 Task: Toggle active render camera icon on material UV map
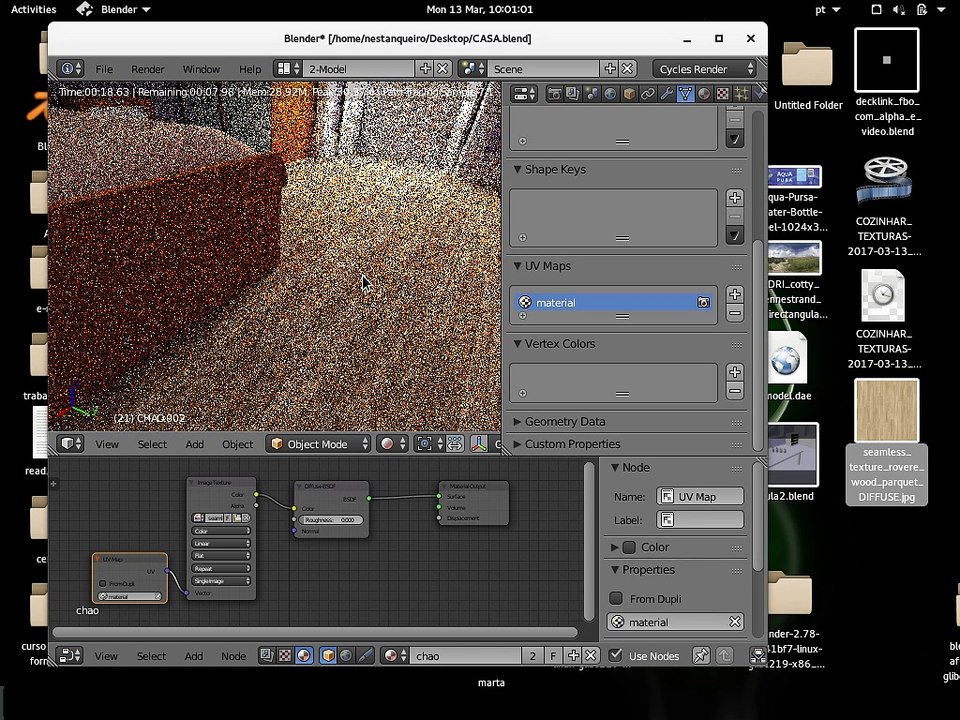click(703, 302)
